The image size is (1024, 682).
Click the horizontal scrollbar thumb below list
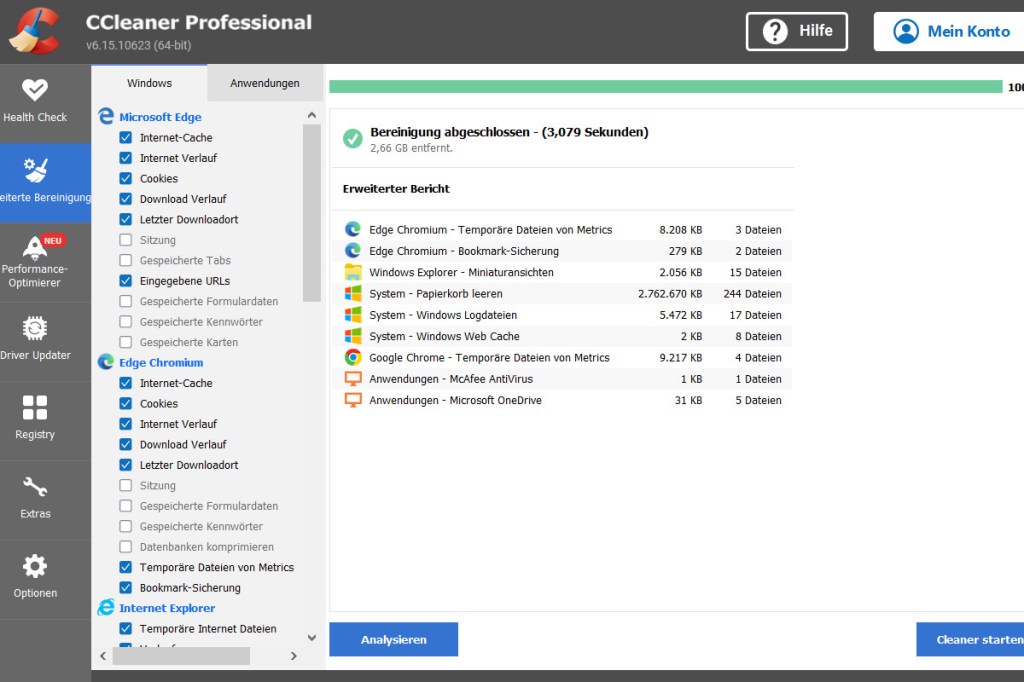pos(181,656)
